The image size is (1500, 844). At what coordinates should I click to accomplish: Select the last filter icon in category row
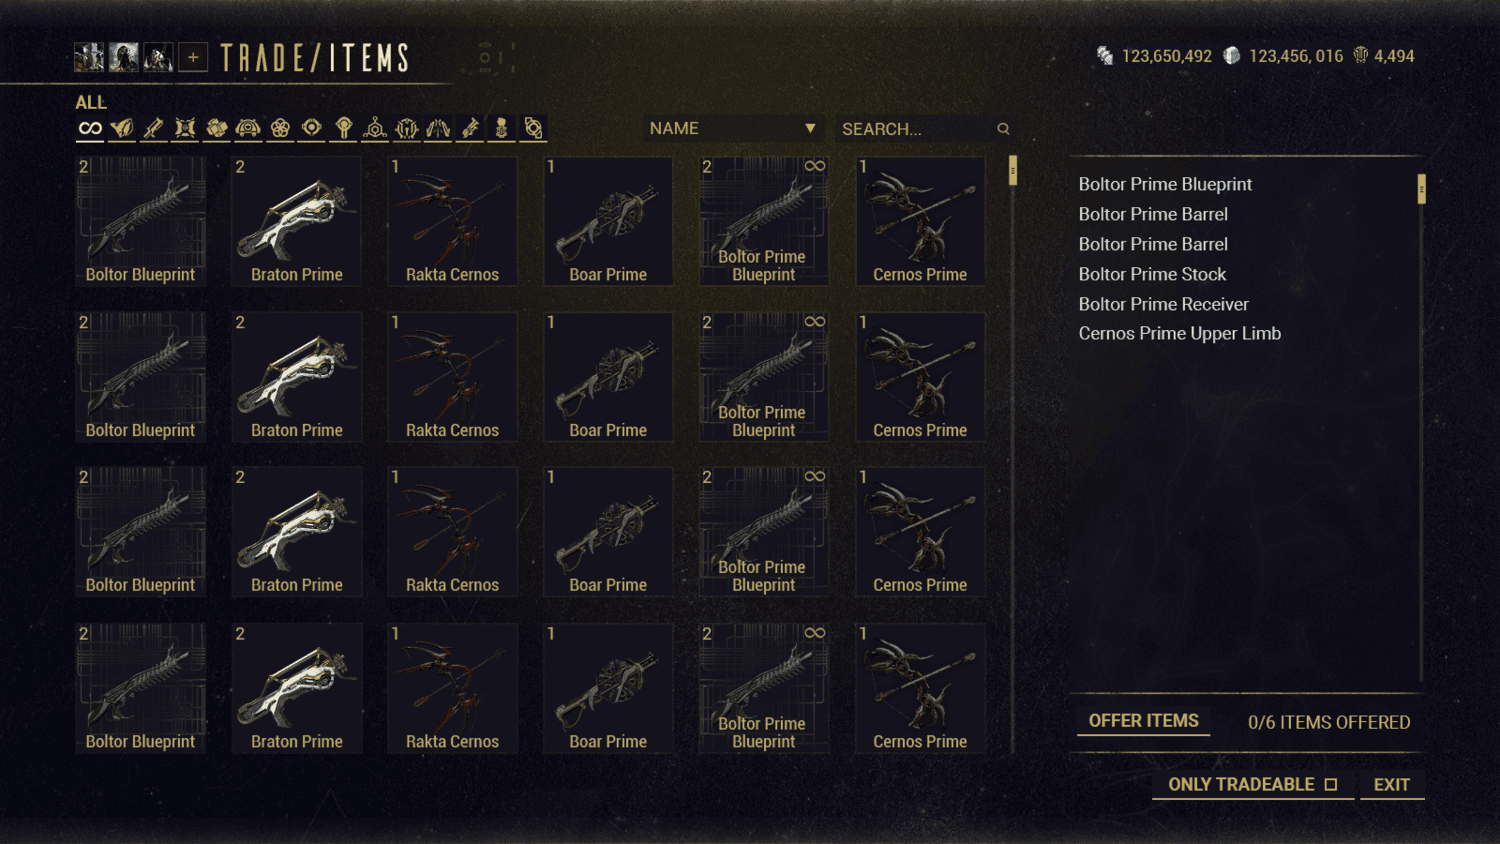coord(533,128)
